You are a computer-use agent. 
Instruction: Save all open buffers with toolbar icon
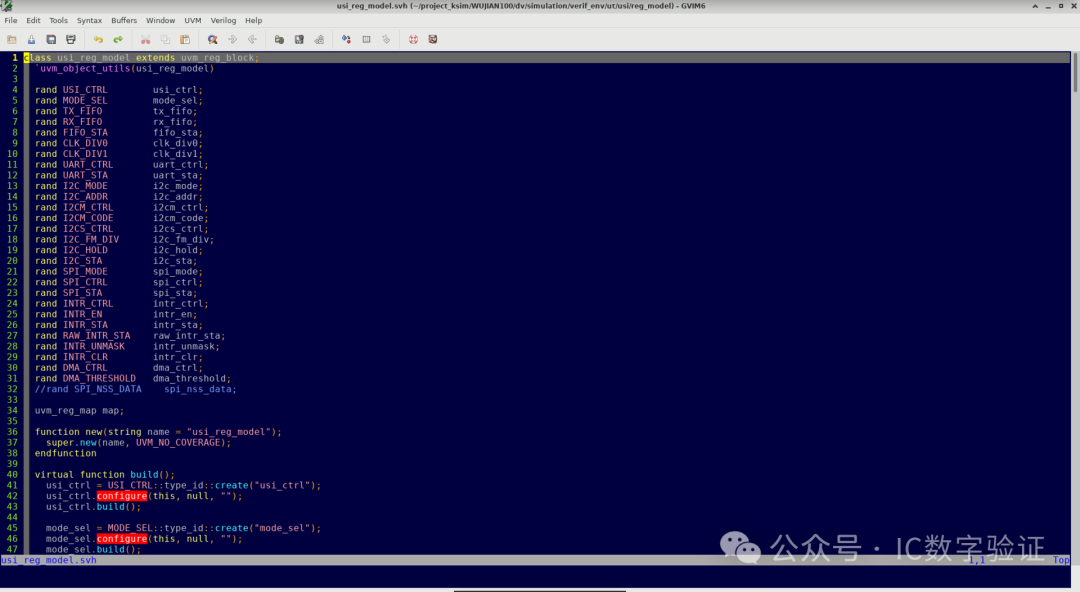pyautogui.click(x=51, y=39)
